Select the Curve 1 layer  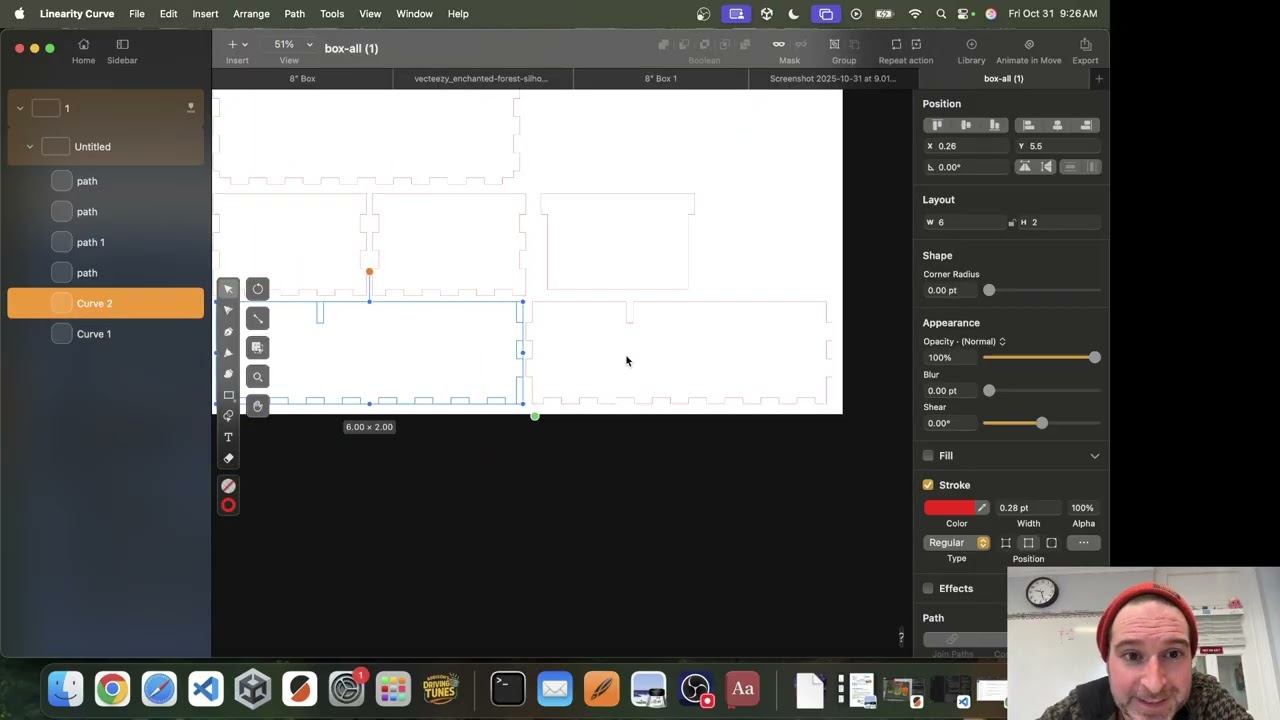105,334
